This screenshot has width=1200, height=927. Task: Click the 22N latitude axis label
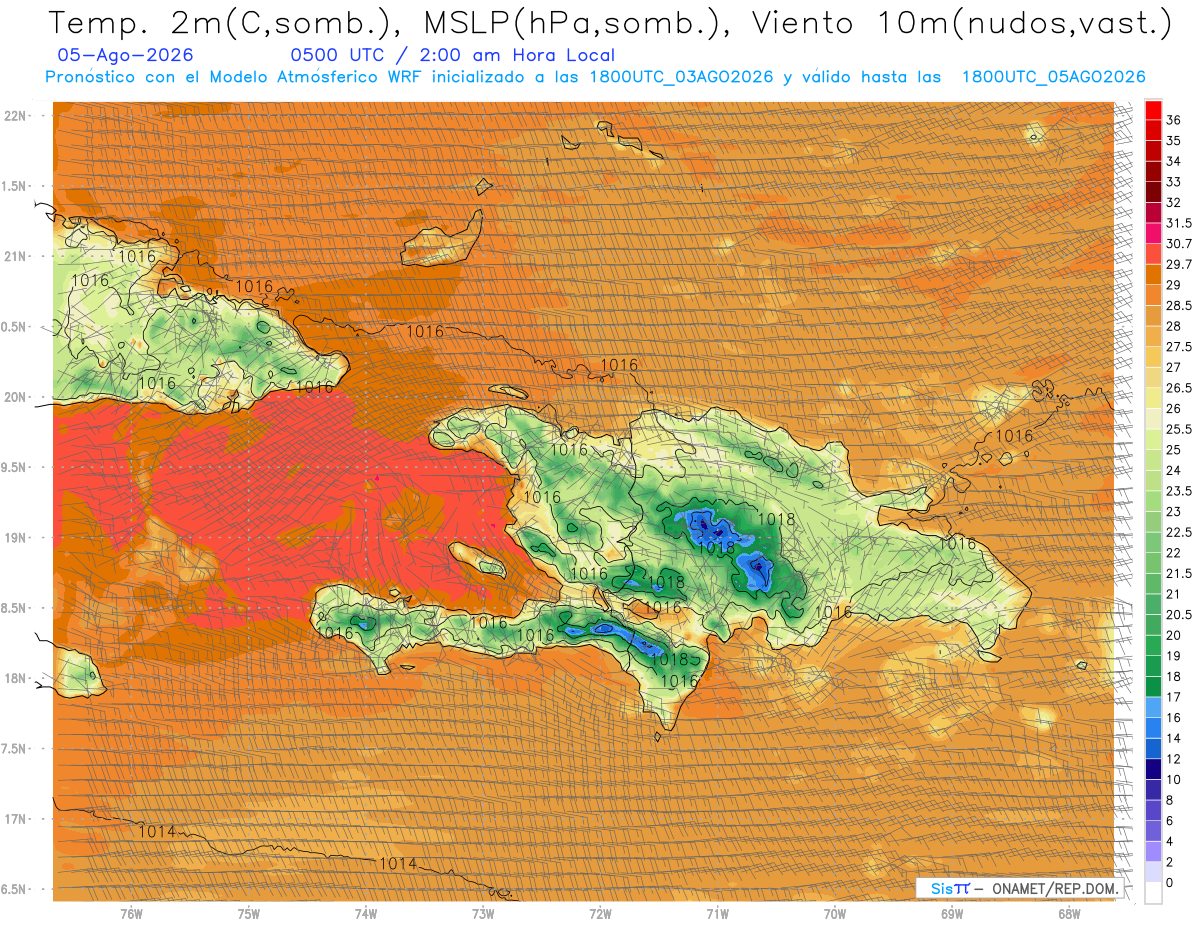pos(15,116)
